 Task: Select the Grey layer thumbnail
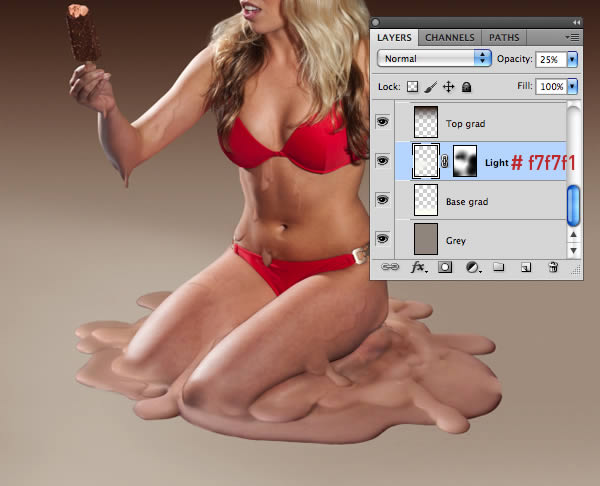(426, 239)
